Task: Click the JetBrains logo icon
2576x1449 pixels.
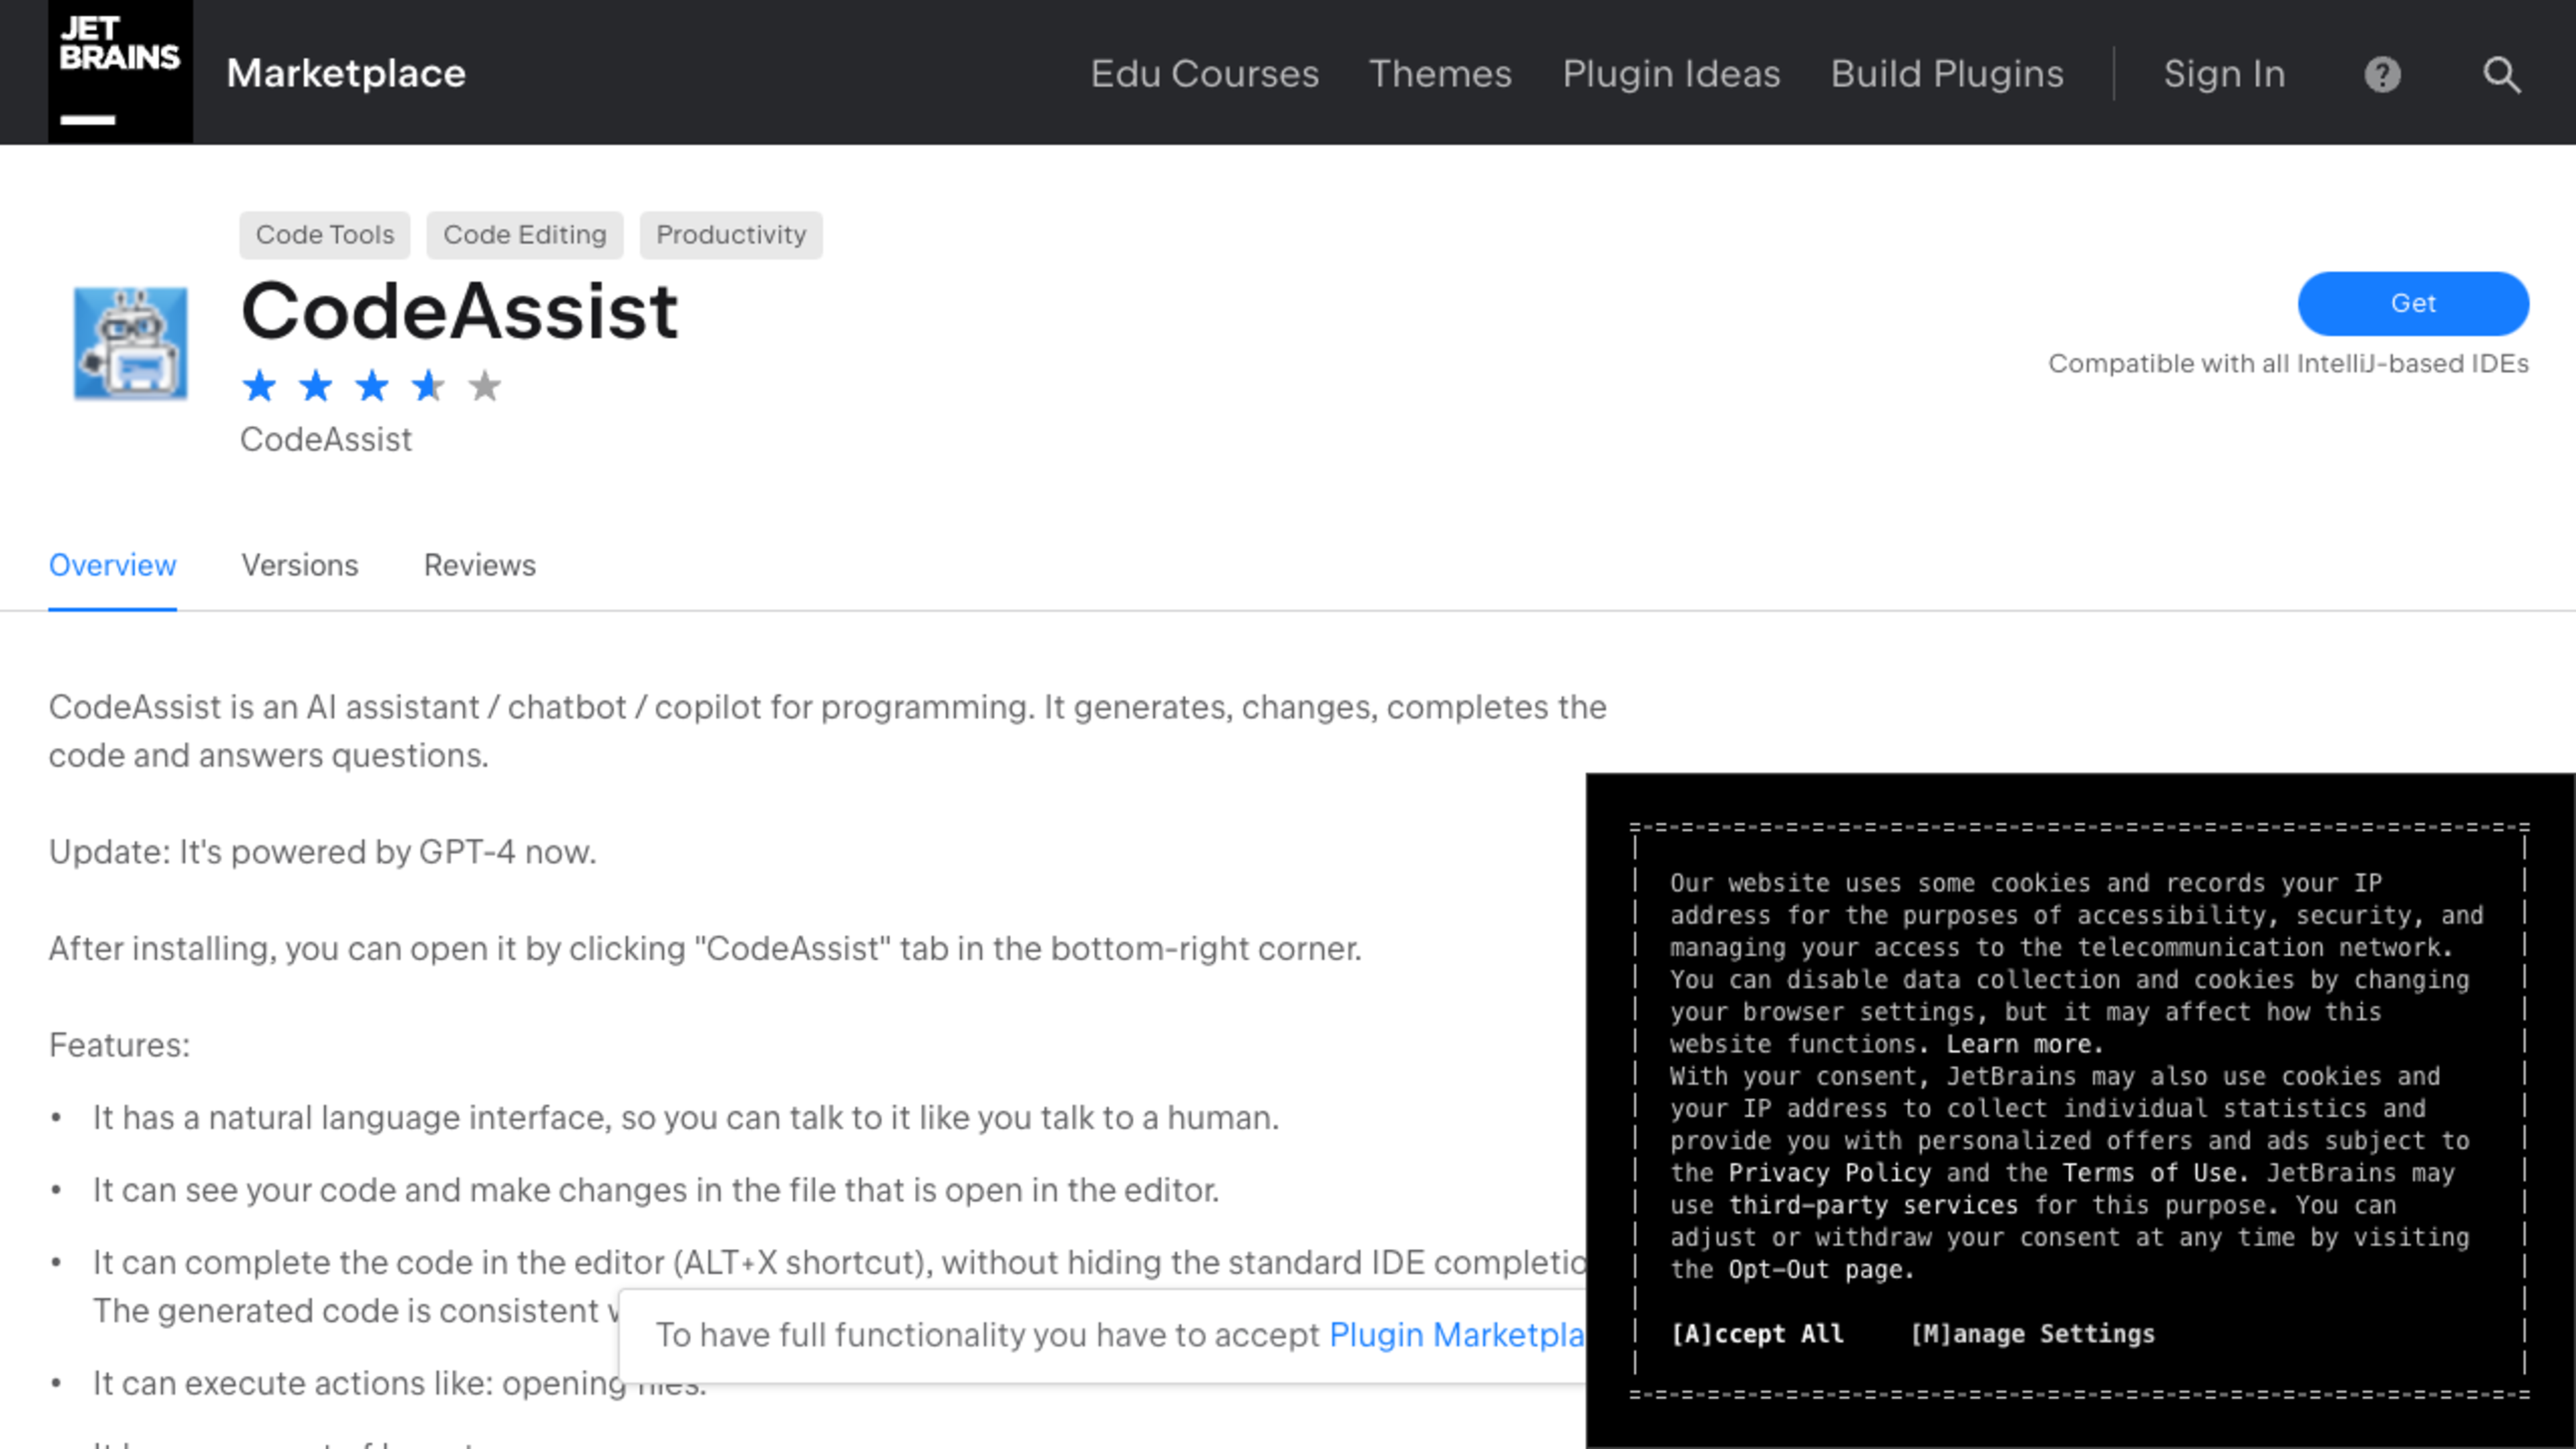Action: [120, 71]
